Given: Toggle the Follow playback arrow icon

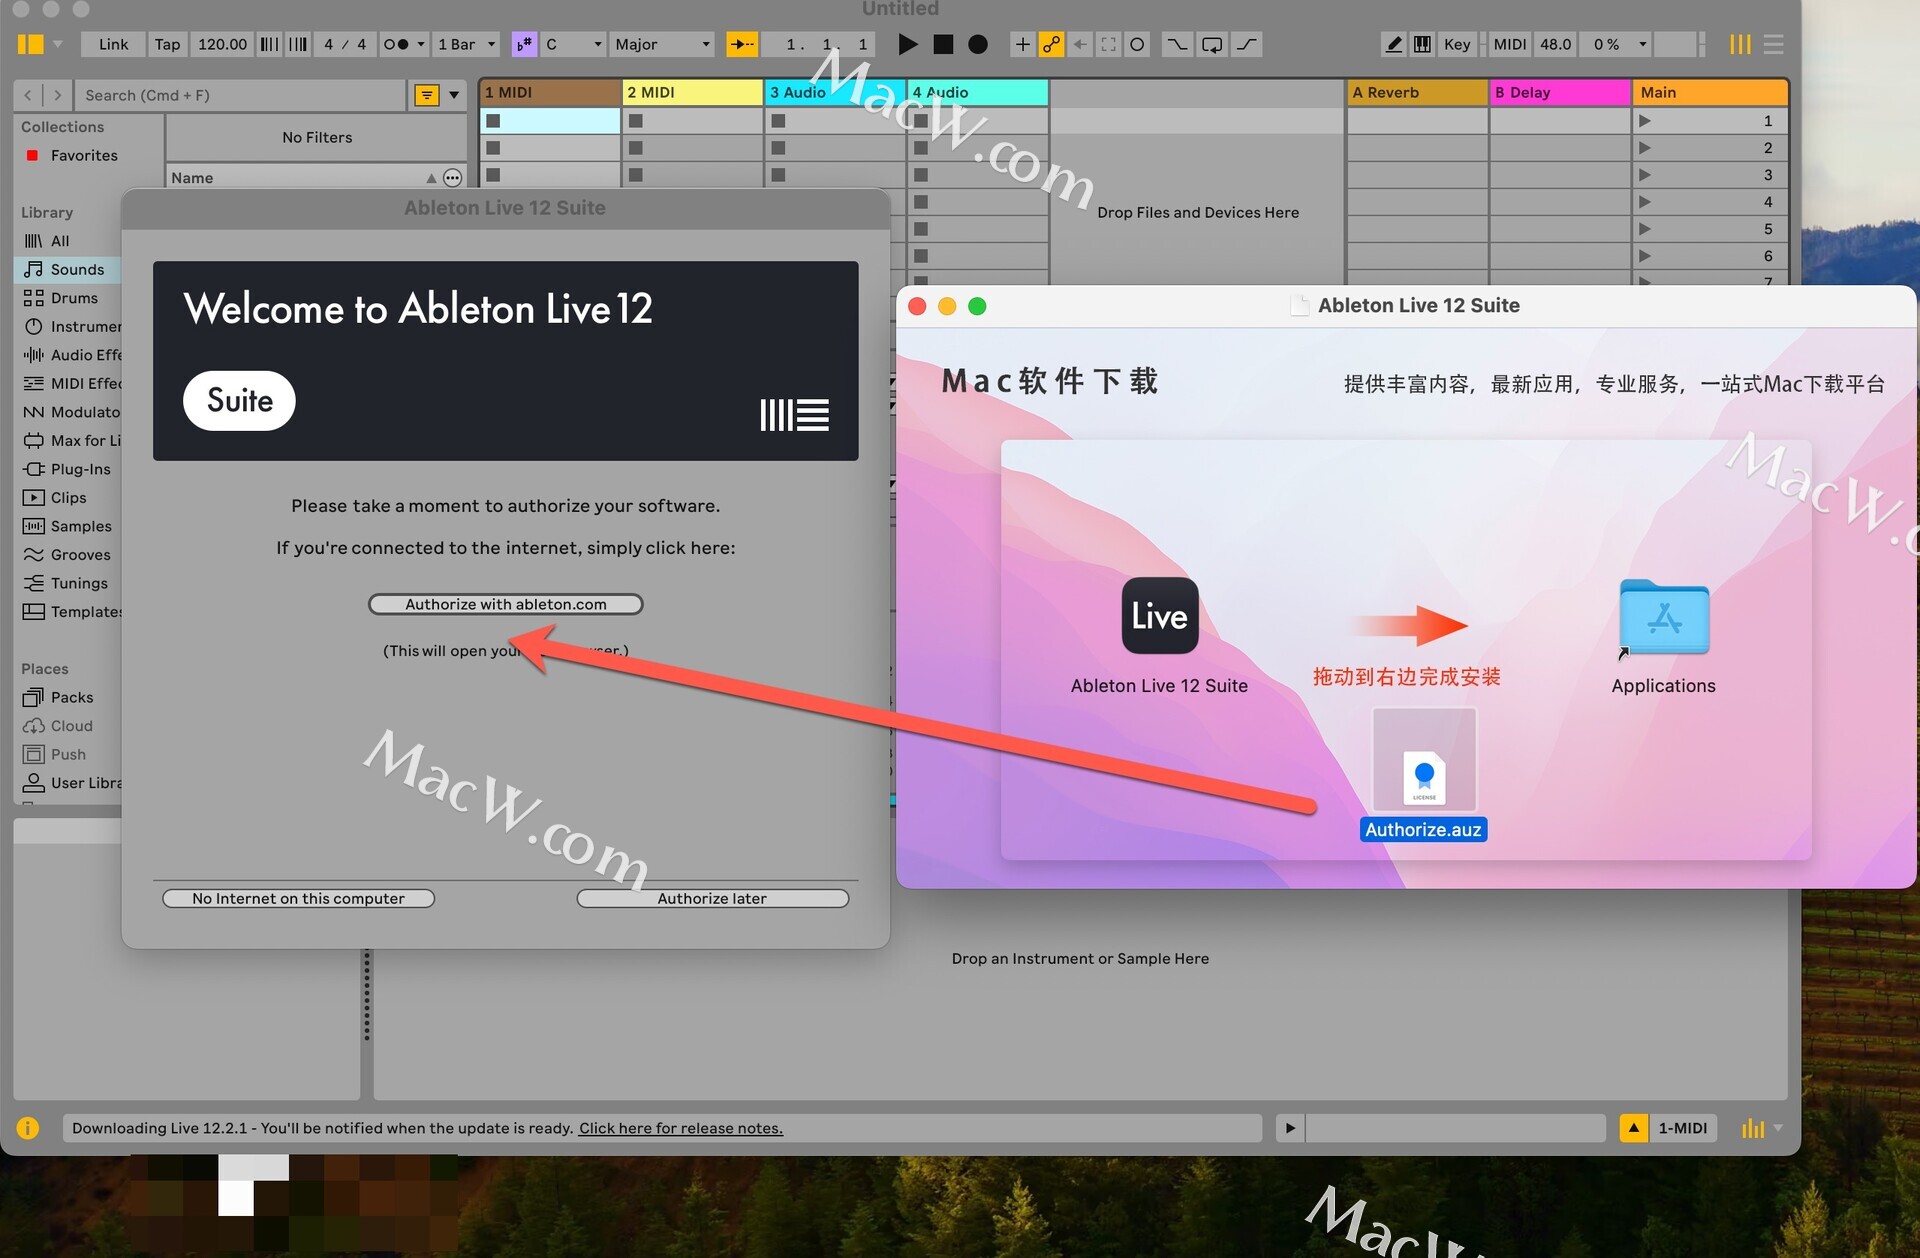Looking at the screenshot, I should click(742, 44).
